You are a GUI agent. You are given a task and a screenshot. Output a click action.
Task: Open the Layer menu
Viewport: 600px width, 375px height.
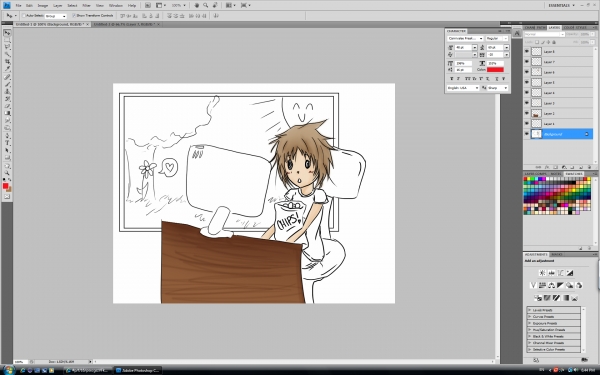coord(57,5)
